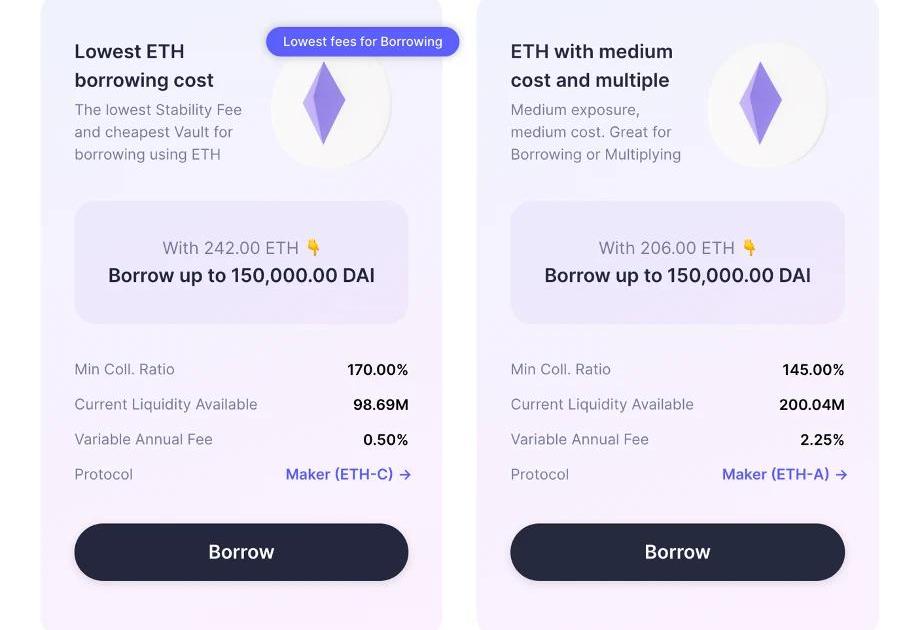Viewport: 904px width, 630px height.
Task: Click the 0.50% Variable Annual Fee value
Action: tap(386, 440)
